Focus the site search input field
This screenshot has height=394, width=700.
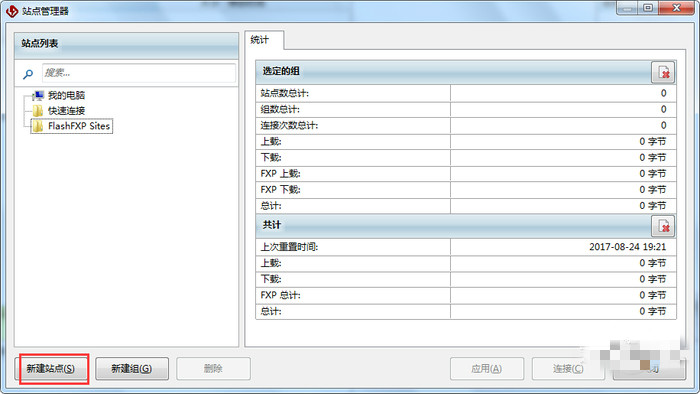(138, 73)
